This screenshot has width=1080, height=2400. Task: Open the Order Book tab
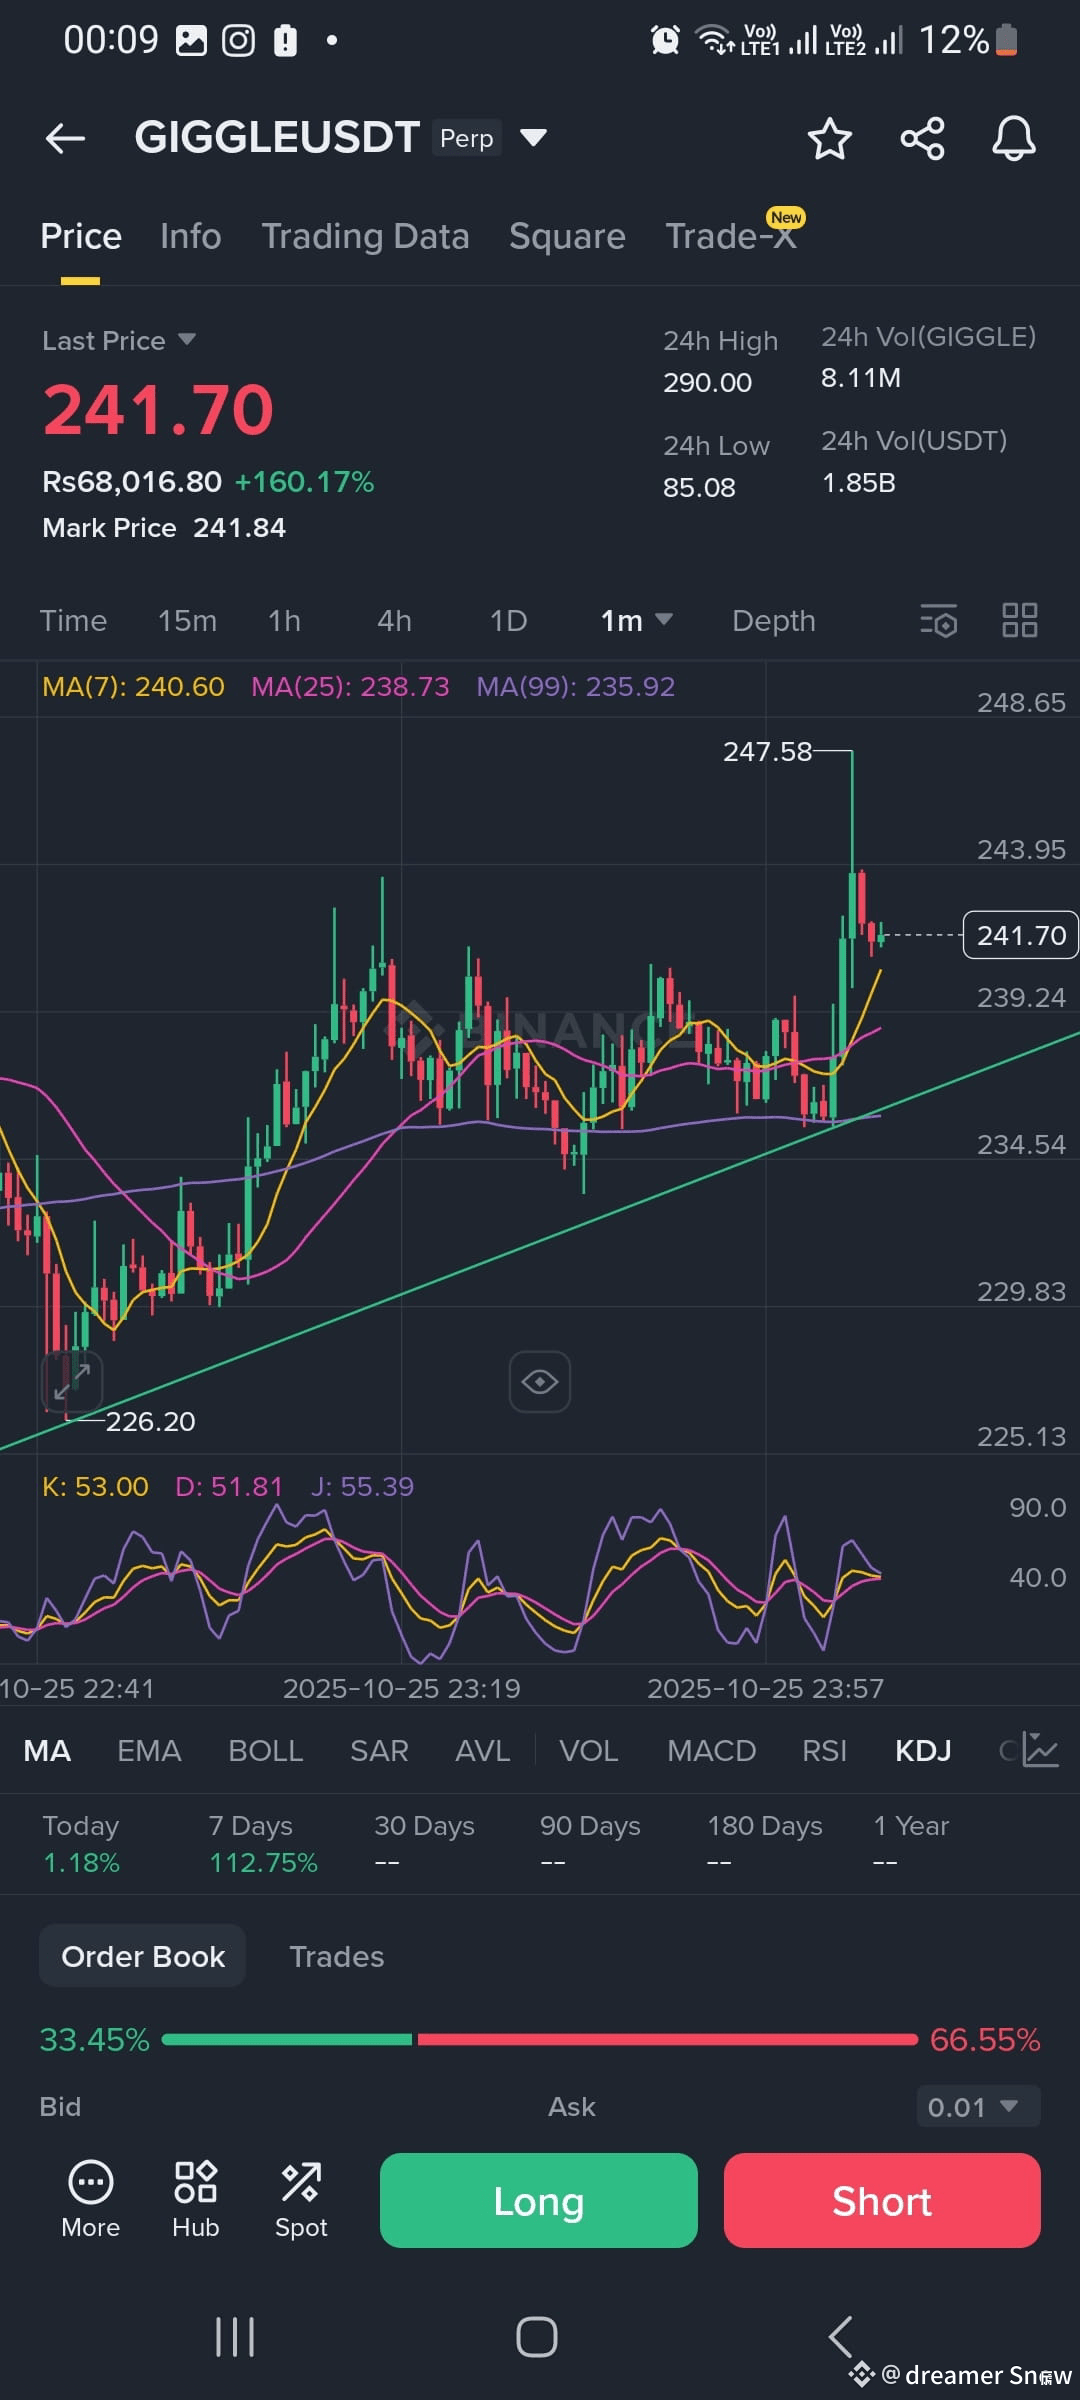(143, 1956)
